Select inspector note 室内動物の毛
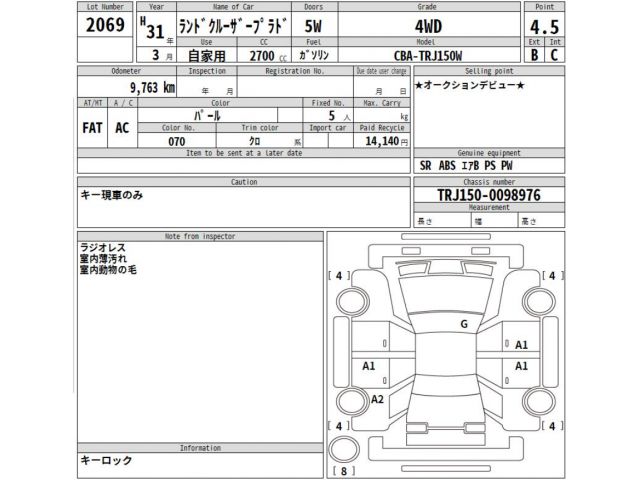 (108, 269)
